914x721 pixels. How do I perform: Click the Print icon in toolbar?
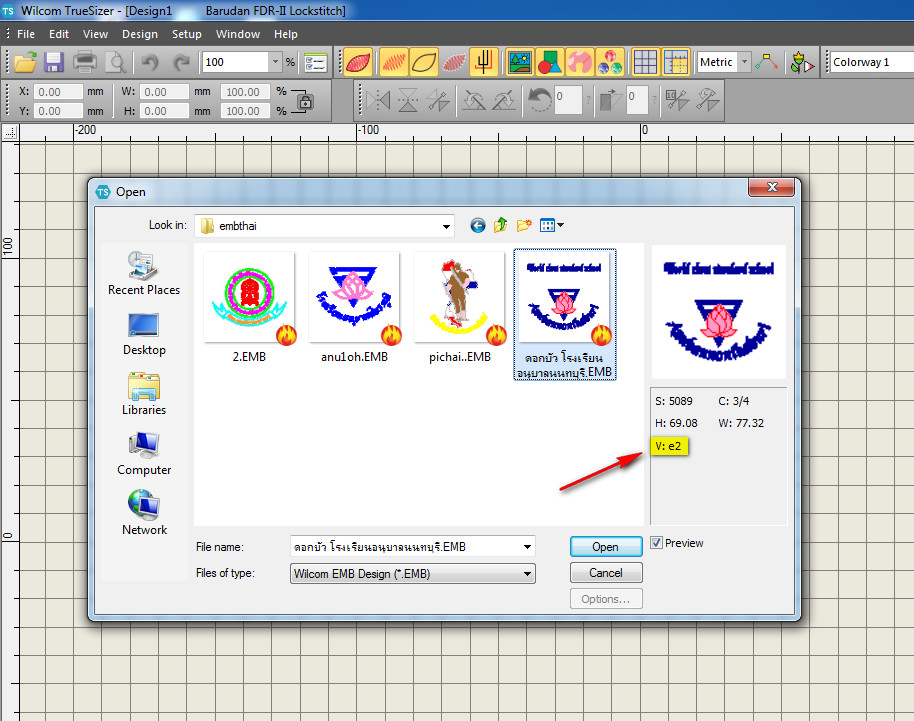click(x=85, y=62)
